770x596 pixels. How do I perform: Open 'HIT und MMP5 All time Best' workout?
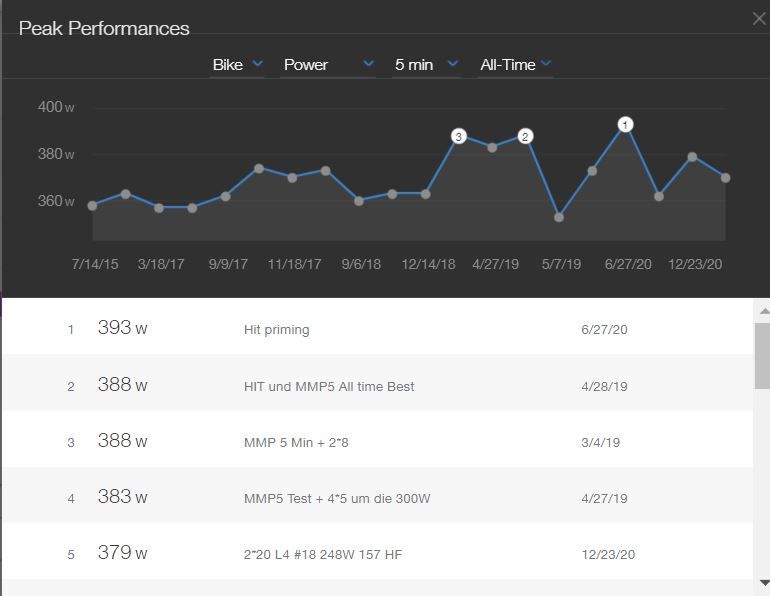point(328,386)
